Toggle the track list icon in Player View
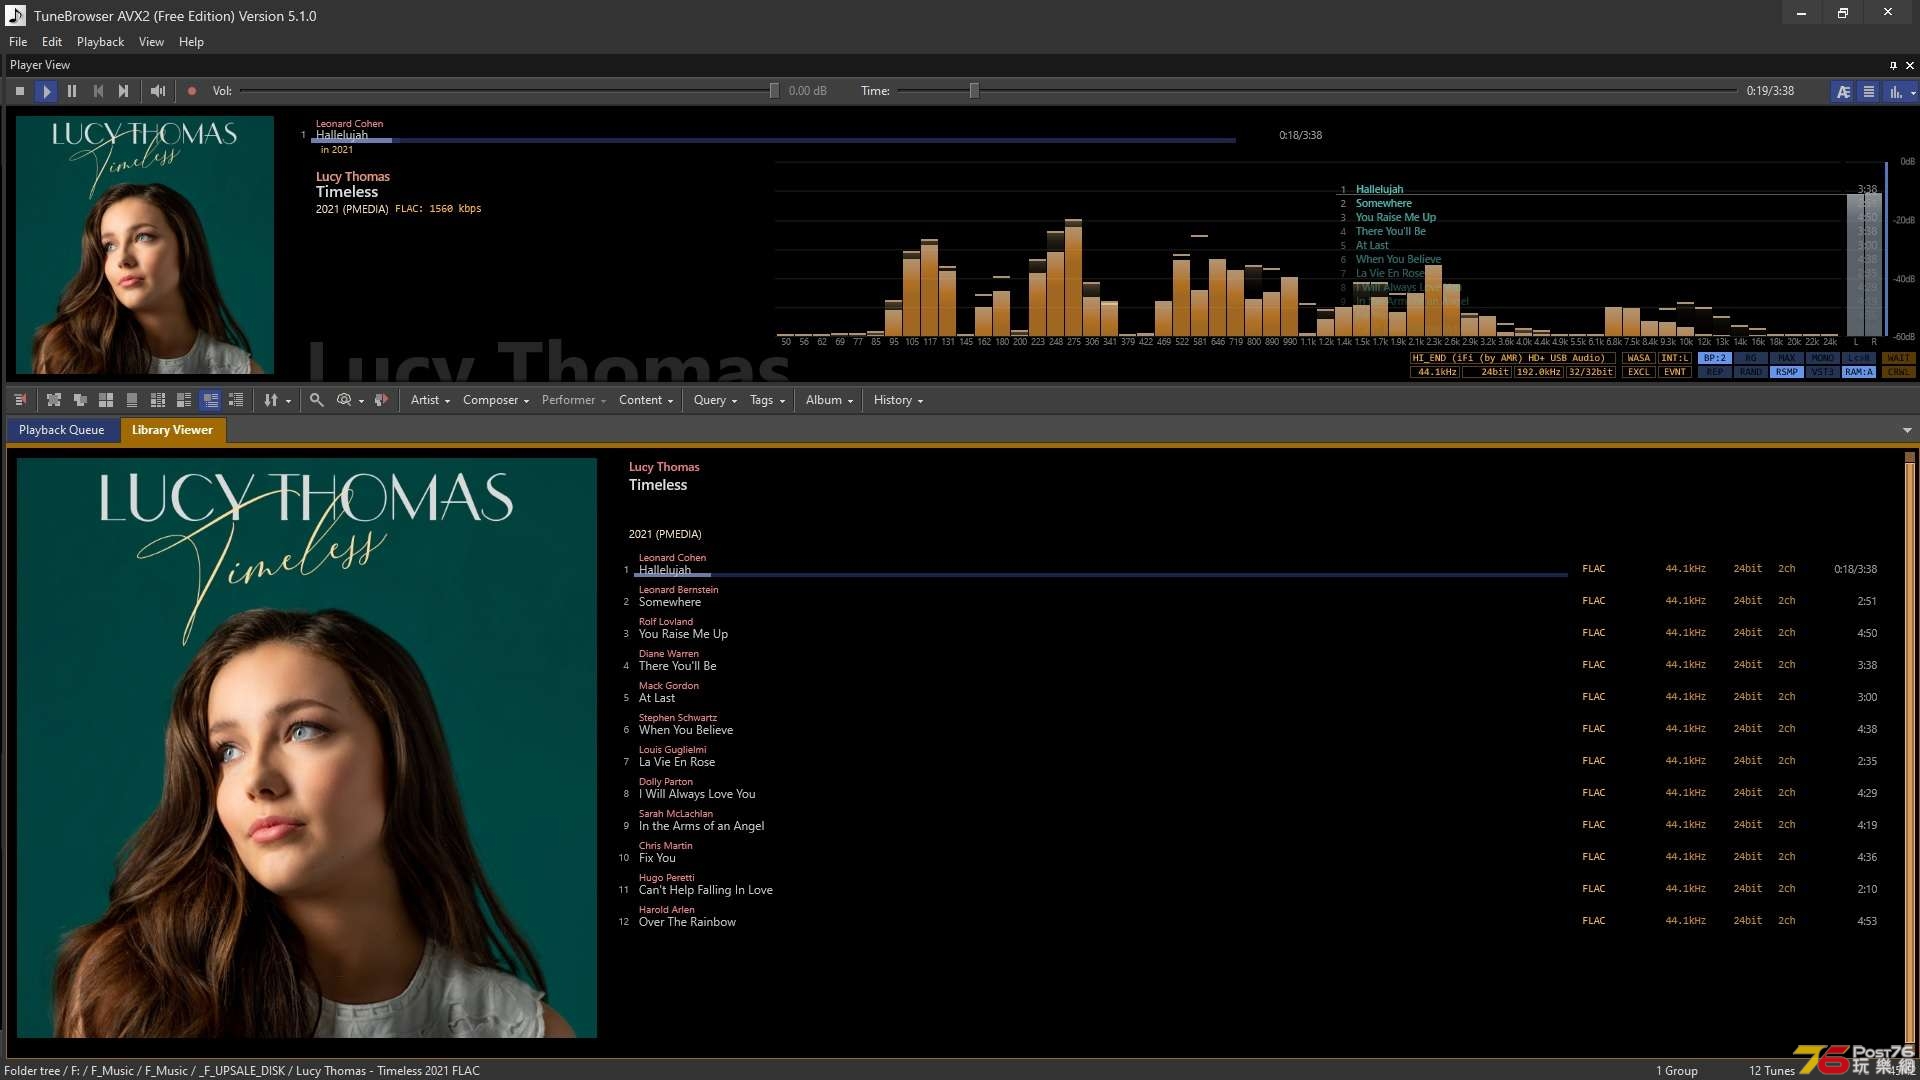 [x=1868, y=91]
